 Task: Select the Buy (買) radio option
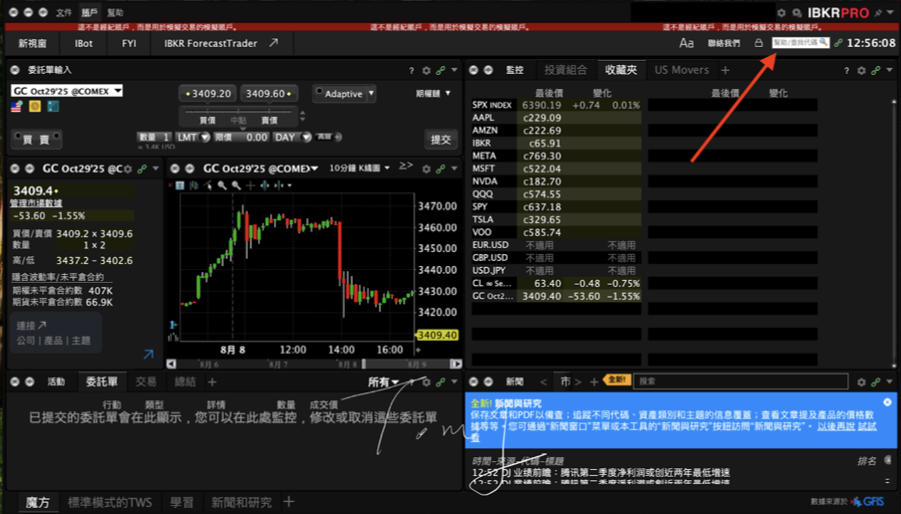point(26,139)
